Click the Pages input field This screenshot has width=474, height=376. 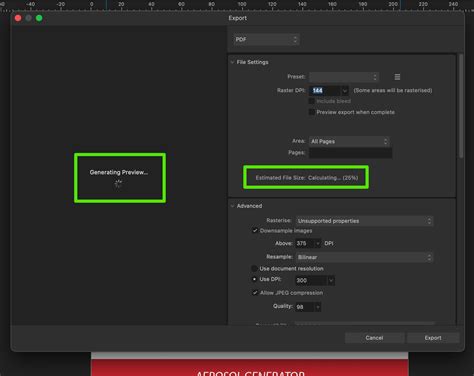[x=350, y=153]
